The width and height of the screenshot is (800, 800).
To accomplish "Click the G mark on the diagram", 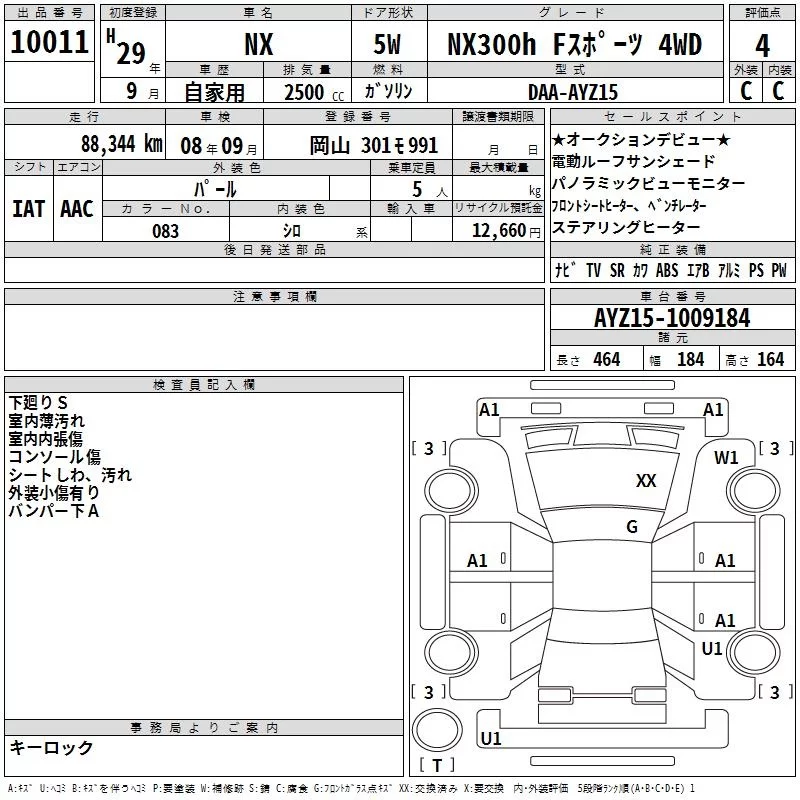I will tap(632, 527).
